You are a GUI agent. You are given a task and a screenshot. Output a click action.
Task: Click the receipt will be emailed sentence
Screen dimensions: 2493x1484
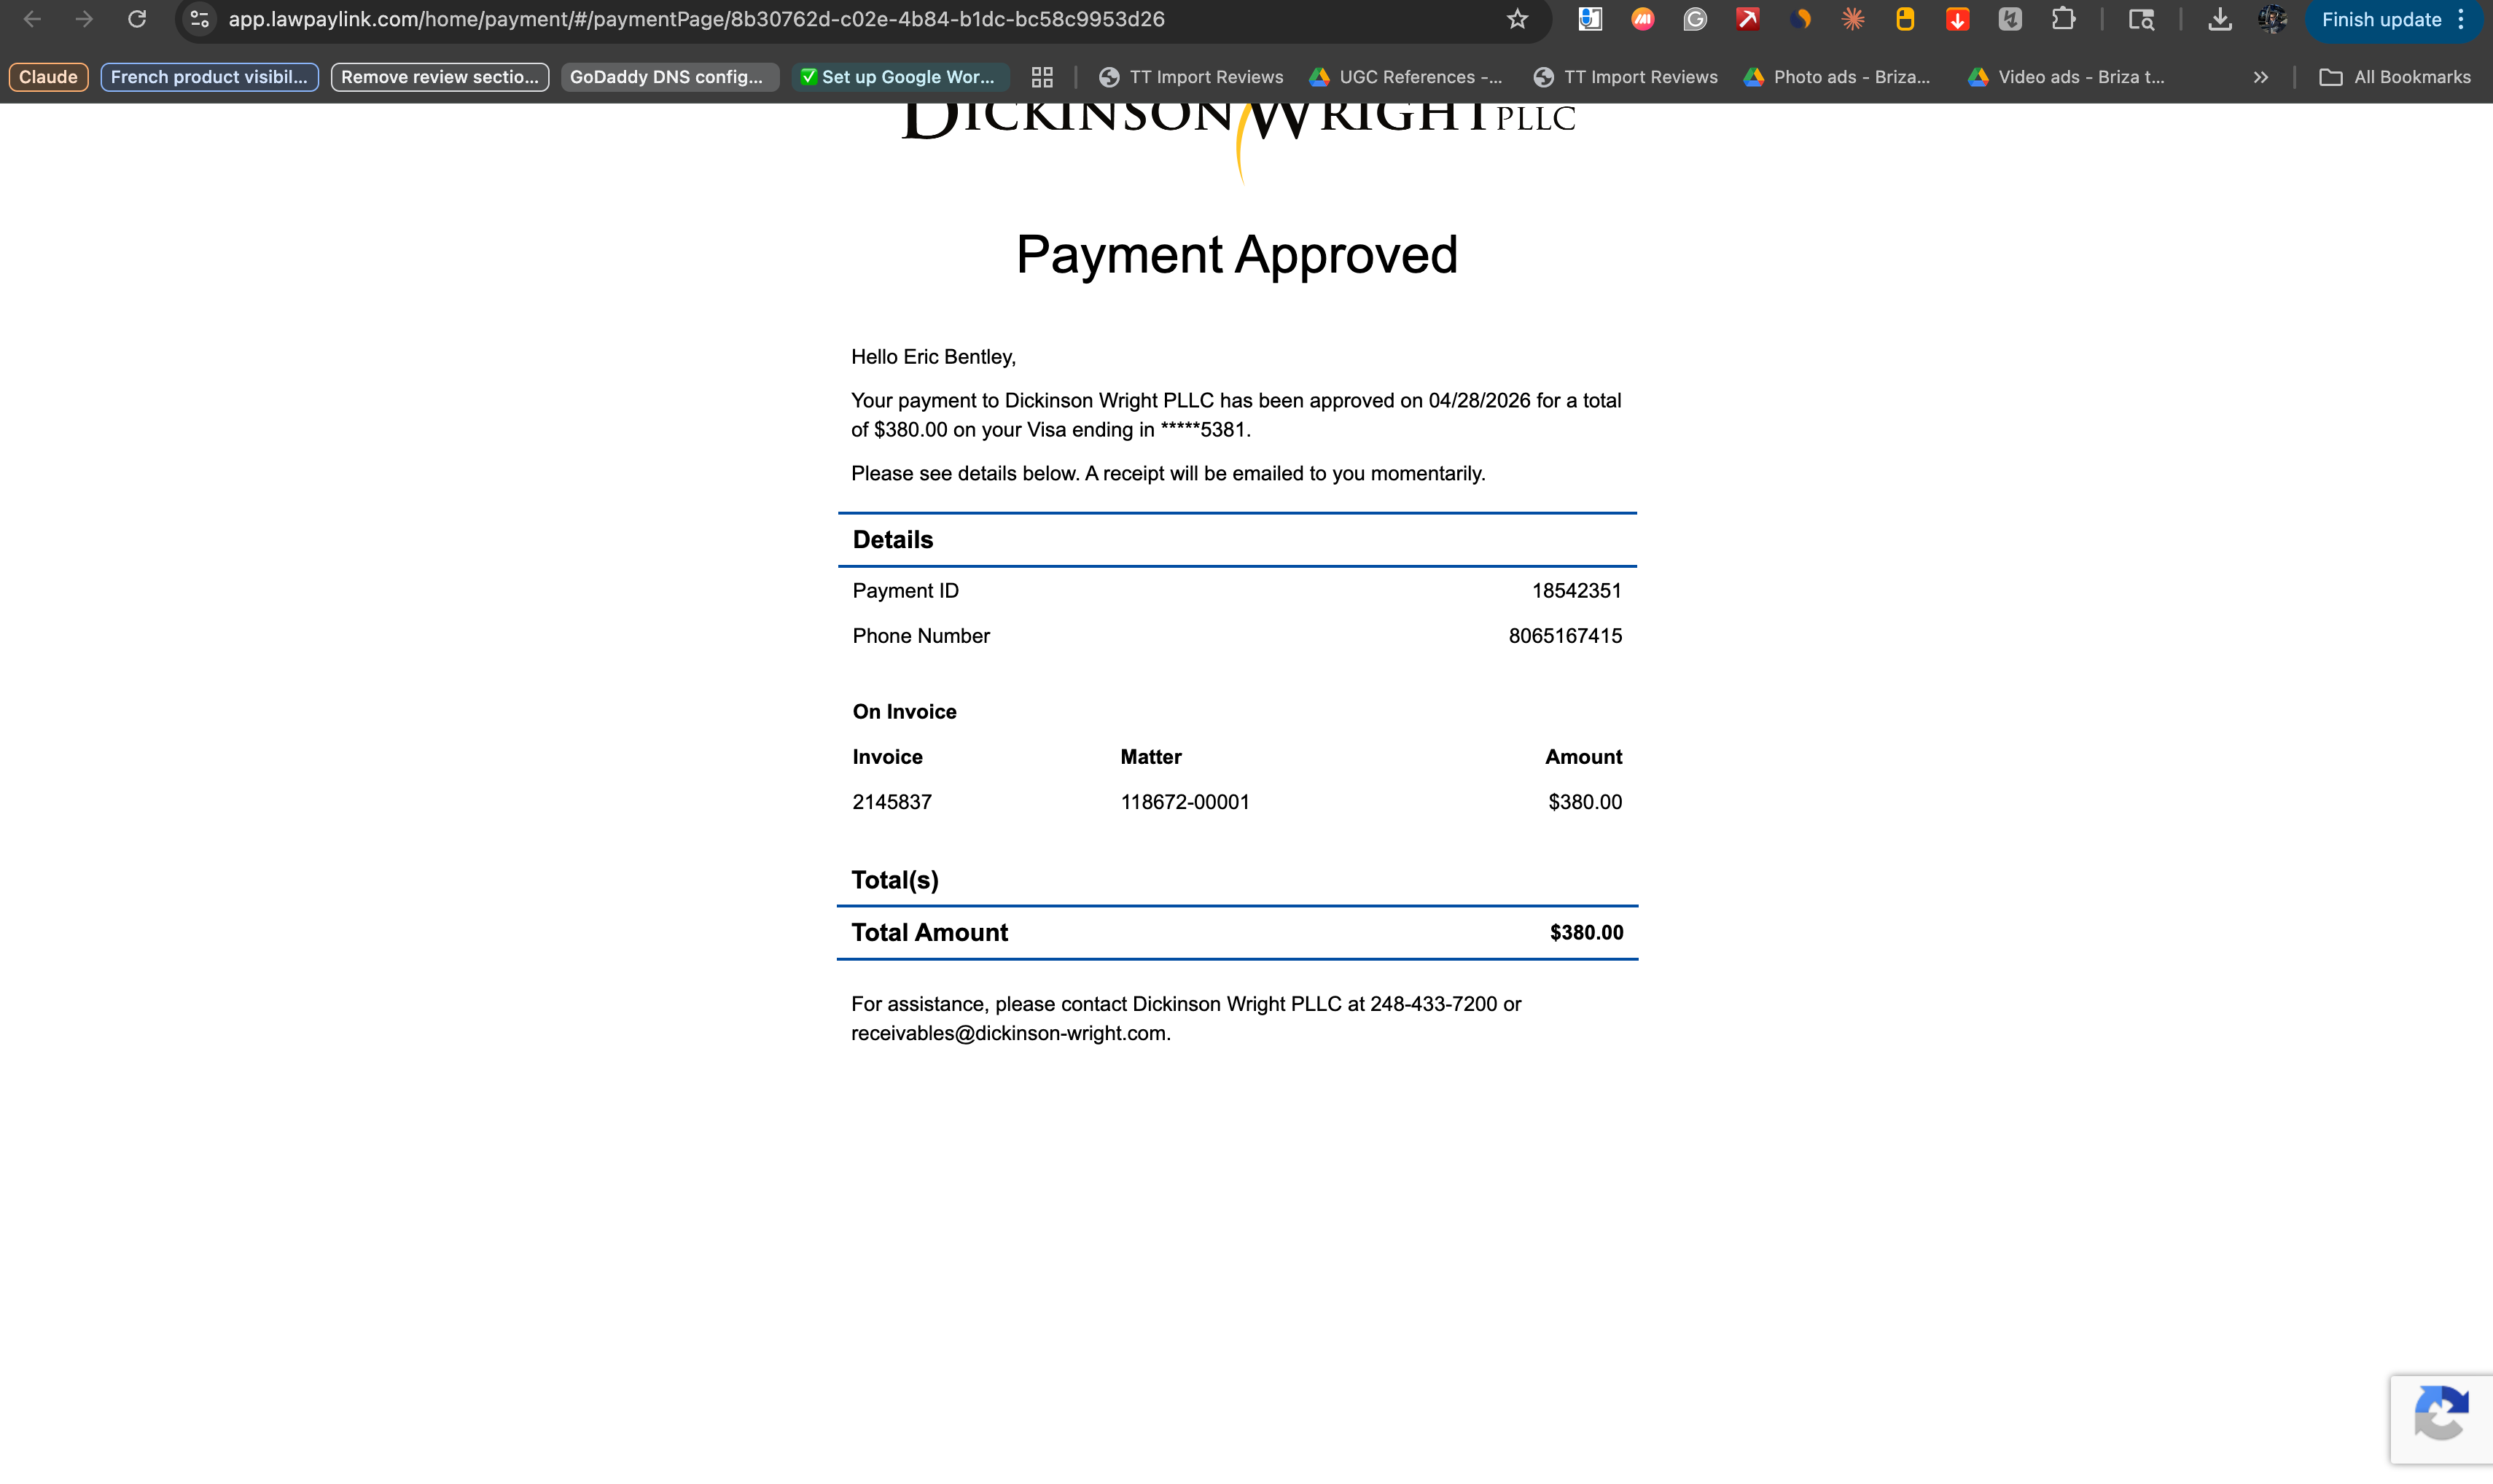coord(1286,474)
